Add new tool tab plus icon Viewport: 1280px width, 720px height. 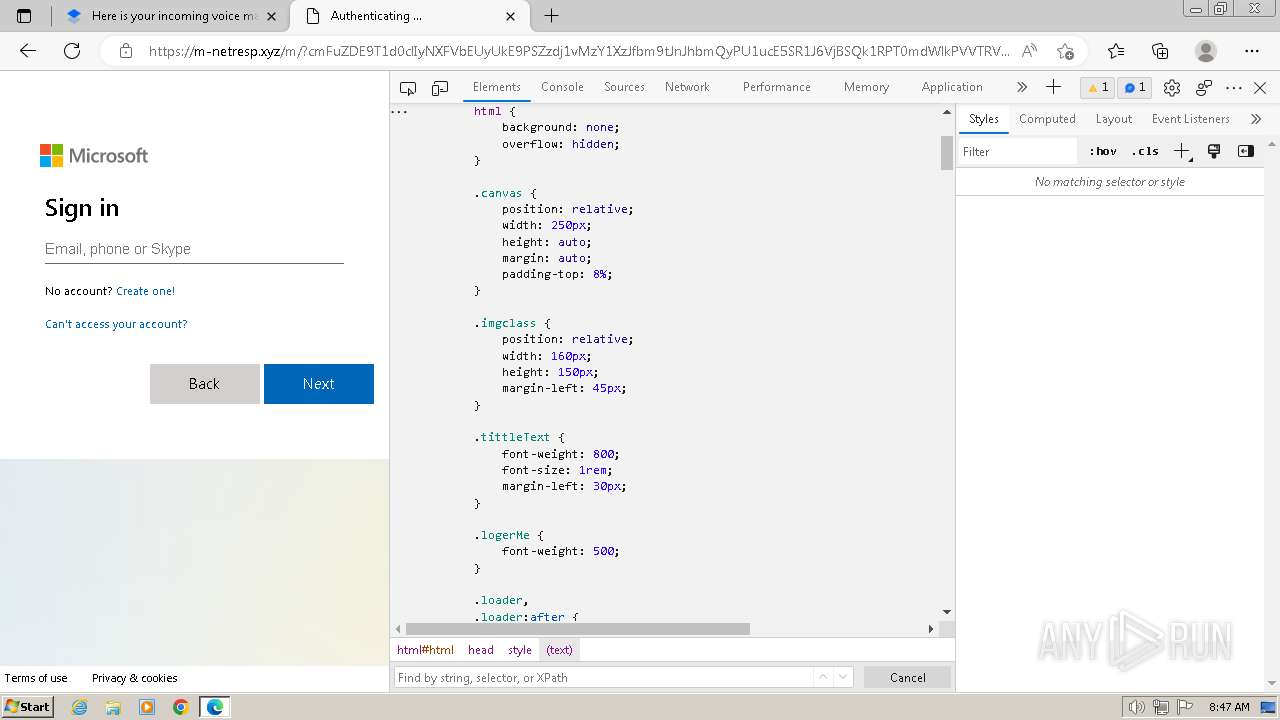pyautogui.click(x=1053, y=87)
